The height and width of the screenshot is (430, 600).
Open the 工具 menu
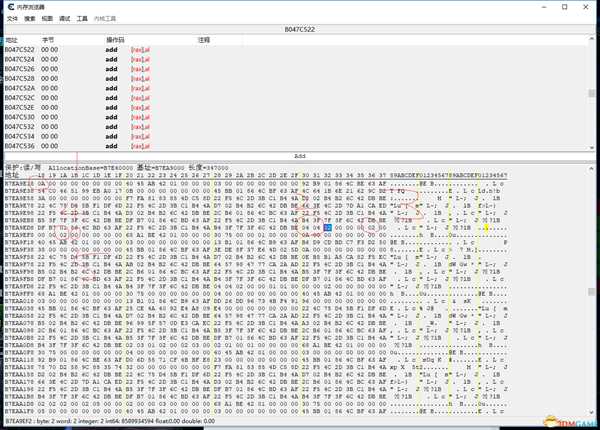[x=83, y=18]
